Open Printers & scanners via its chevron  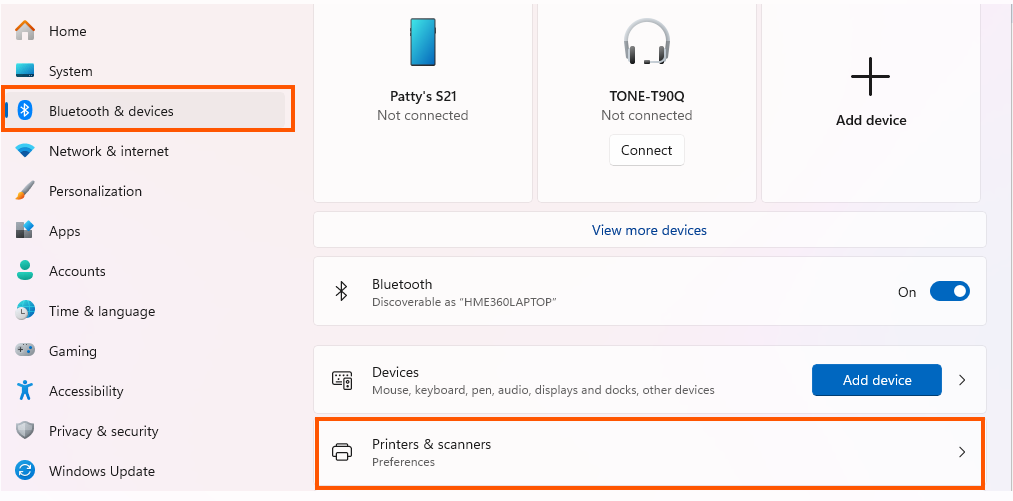[x=962, y=452]
